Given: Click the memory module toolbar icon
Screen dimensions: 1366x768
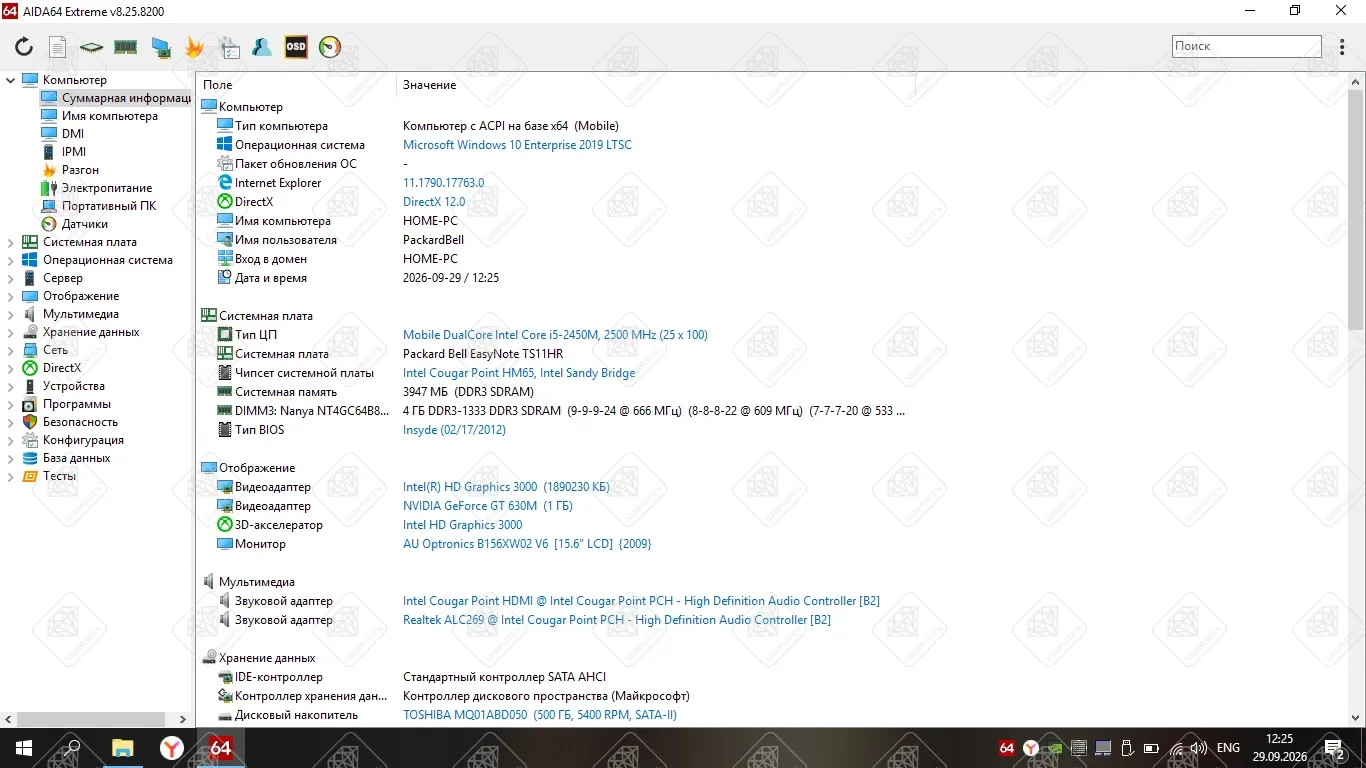Looking at the screenshot, I should [x=125, y=47].
